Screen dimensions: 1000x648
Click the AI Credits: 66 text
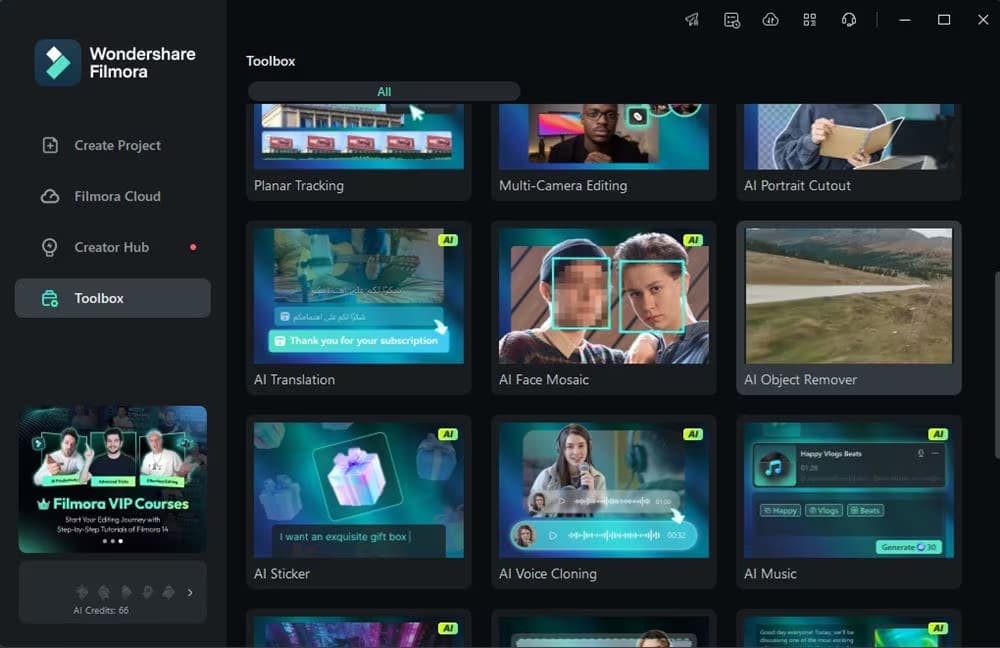pos(101,610)
